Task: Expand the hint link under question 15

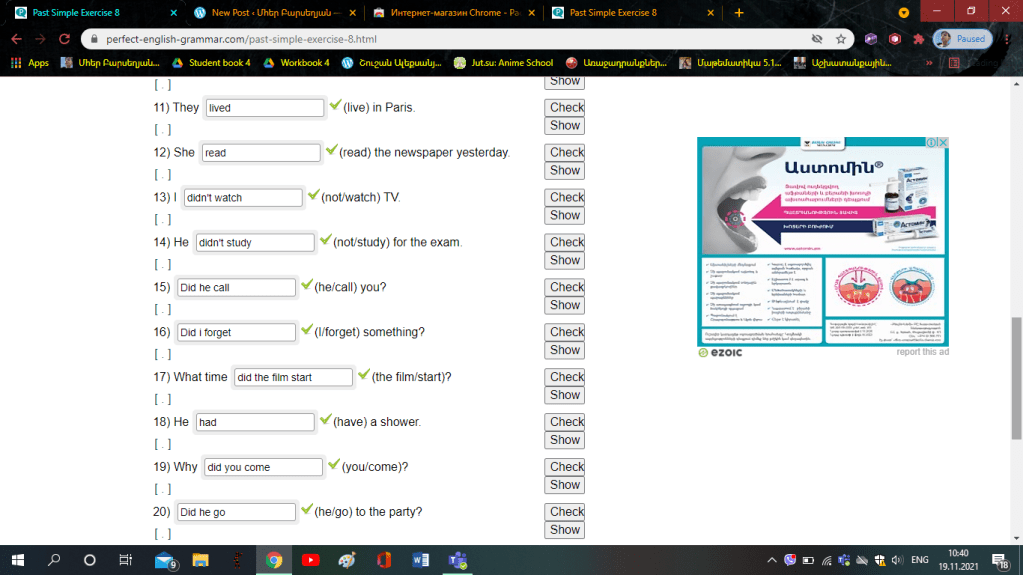Action: point(162,309)
